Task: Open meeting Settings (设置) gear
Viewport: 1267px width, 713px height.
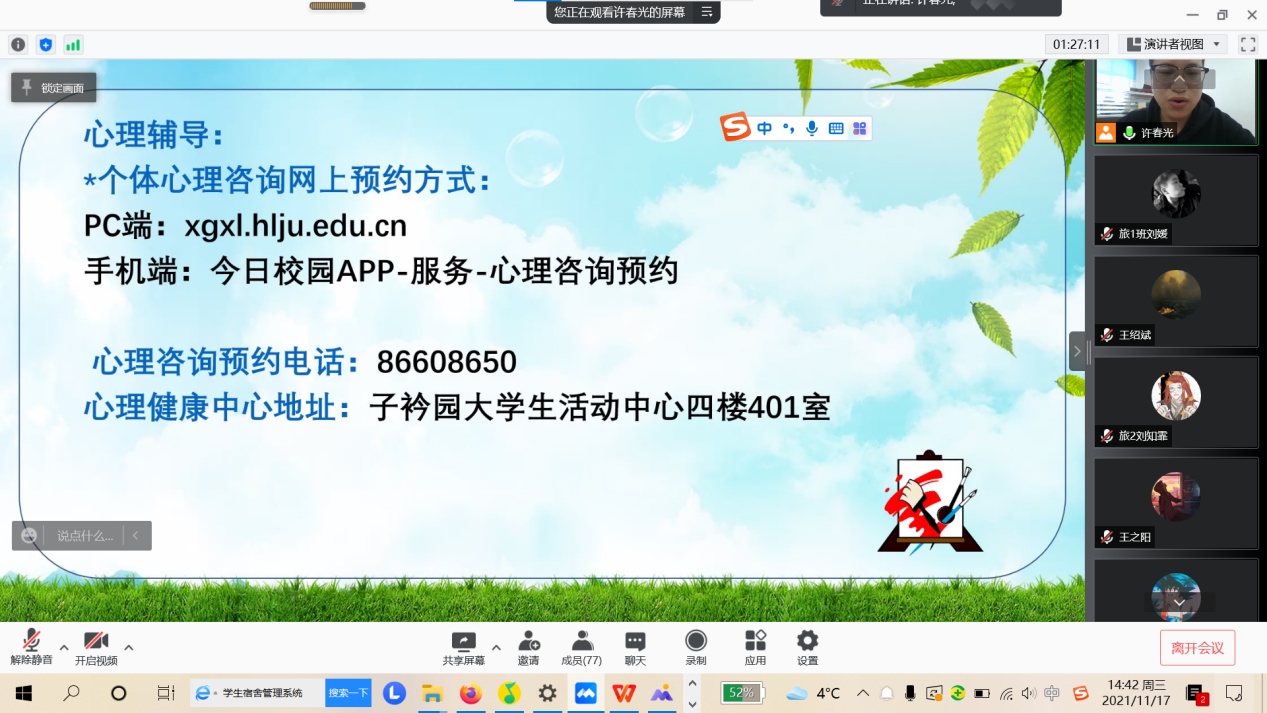Action: point(807,647)
